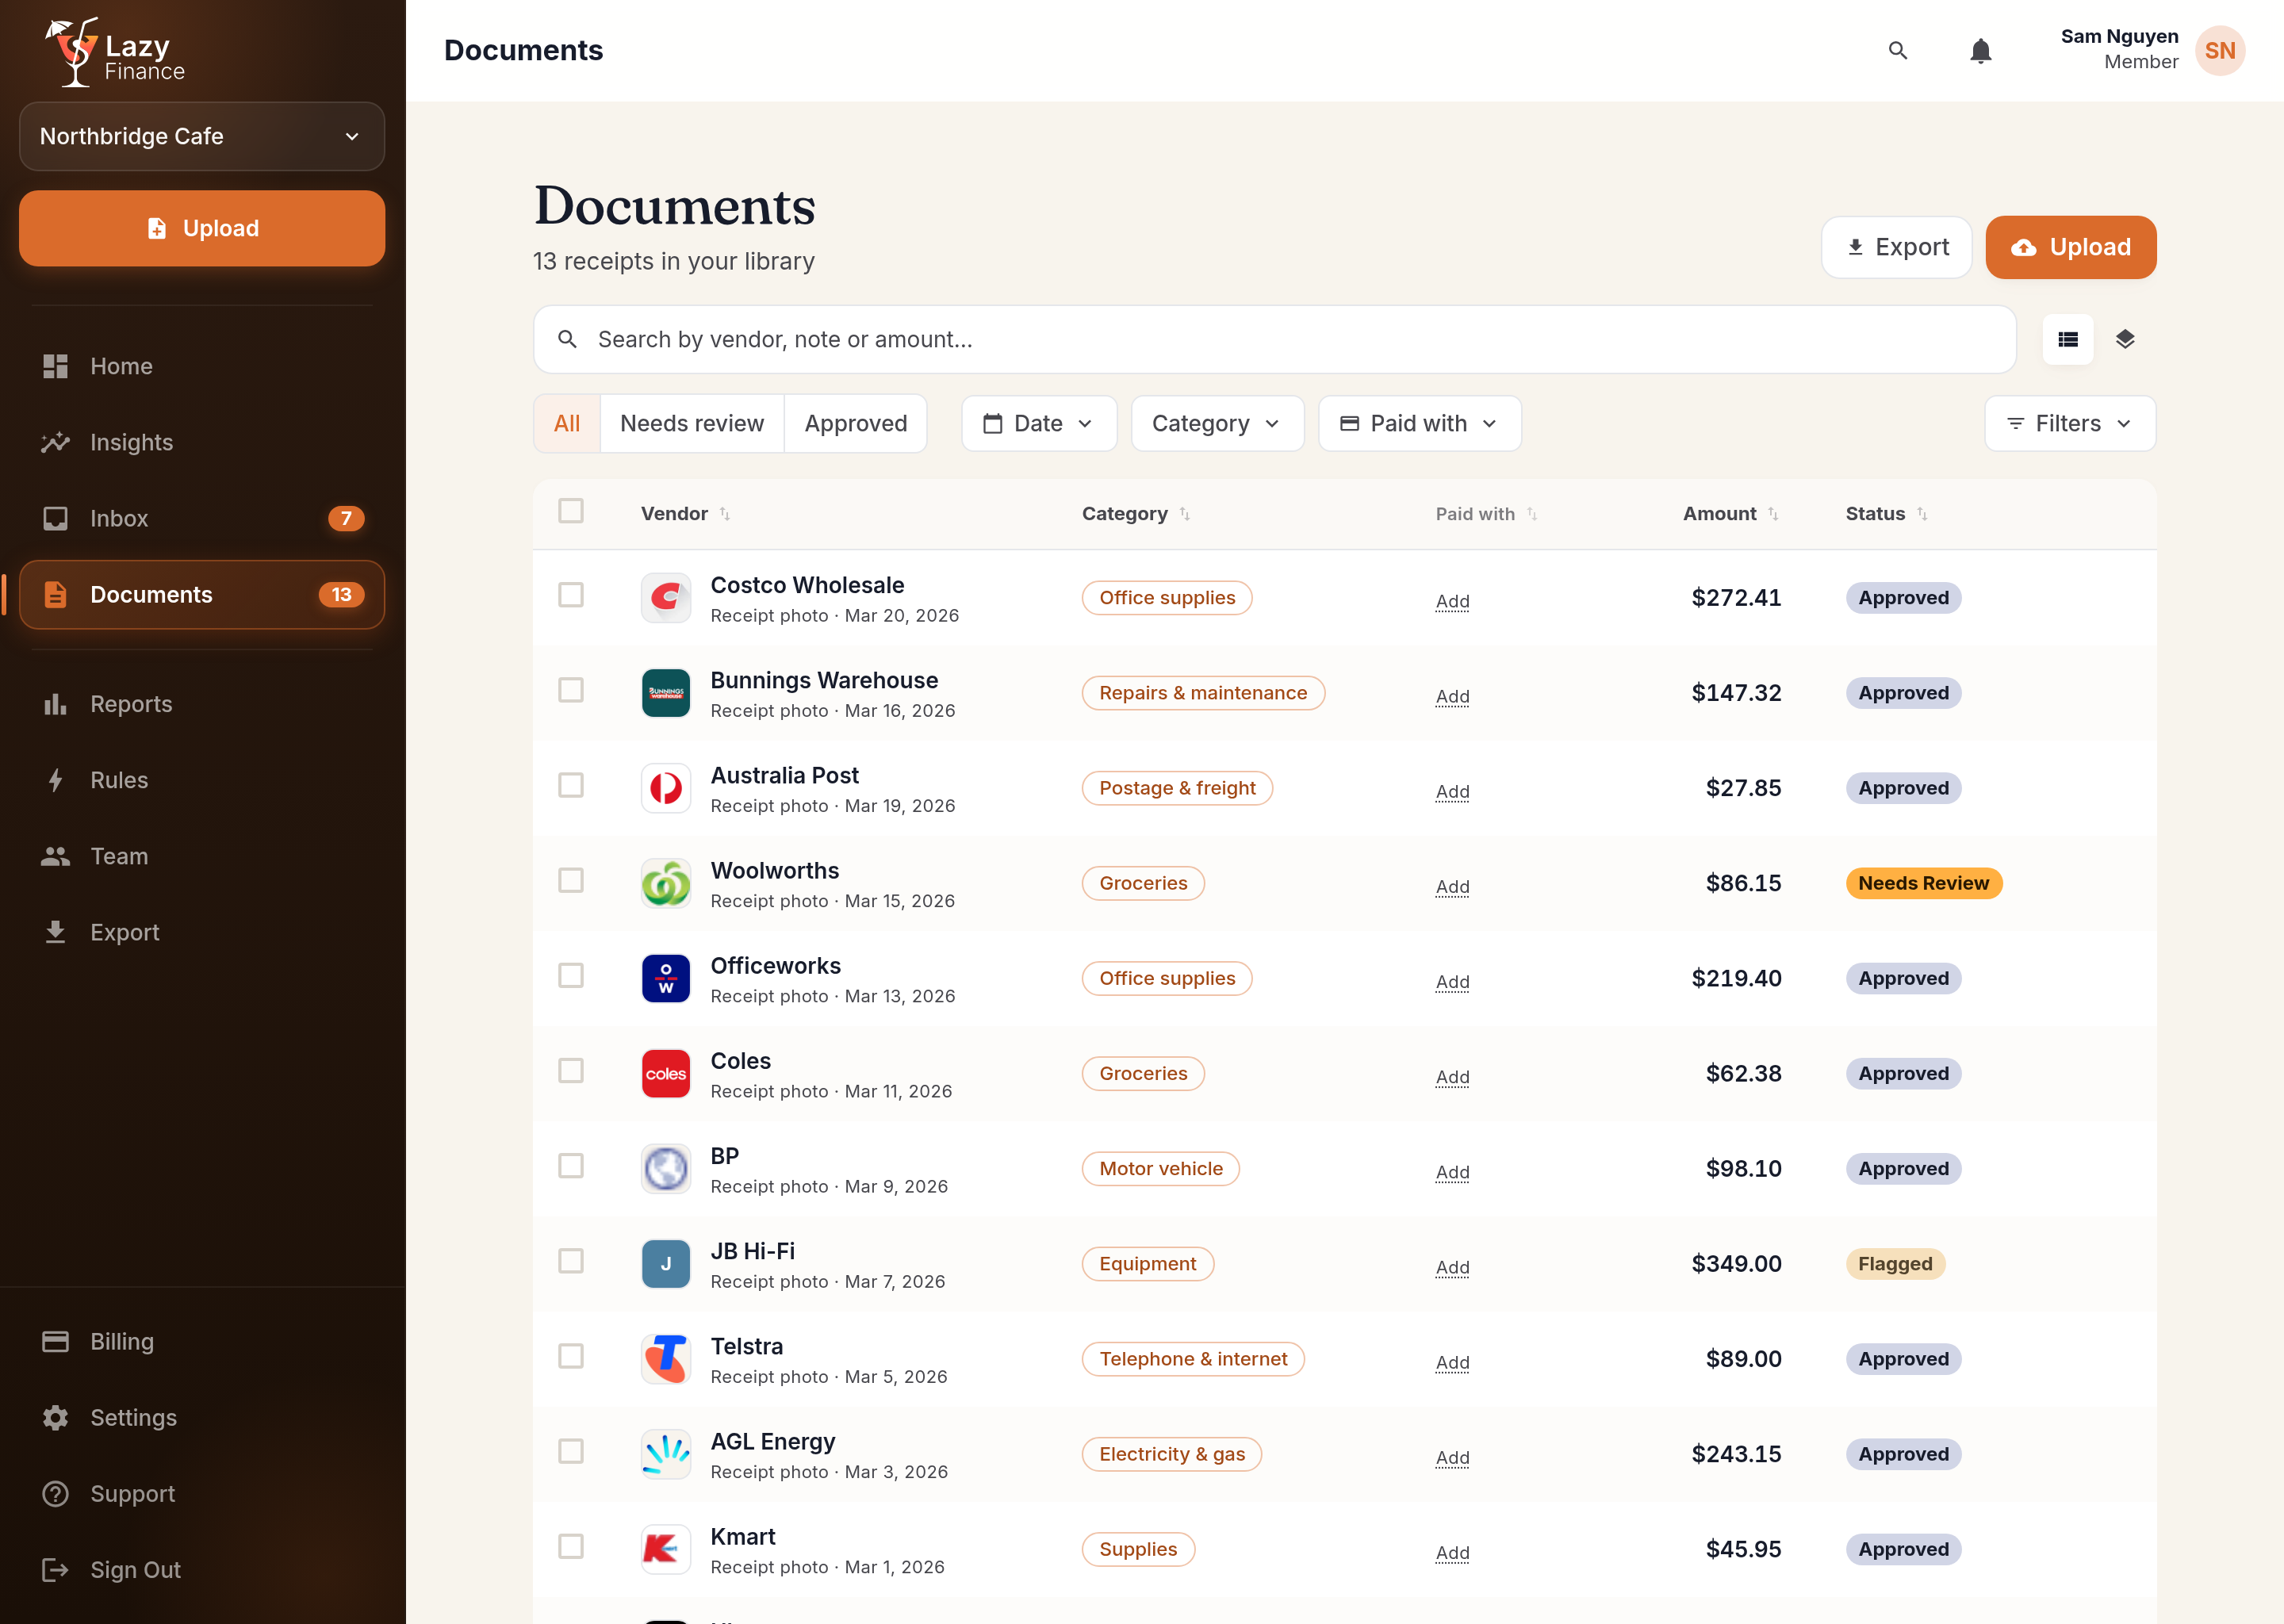Image resolution: width=2284 pixels, height=1624 pixels.
Task: Switch to stacked layers view
Action: click(2124, 340)
